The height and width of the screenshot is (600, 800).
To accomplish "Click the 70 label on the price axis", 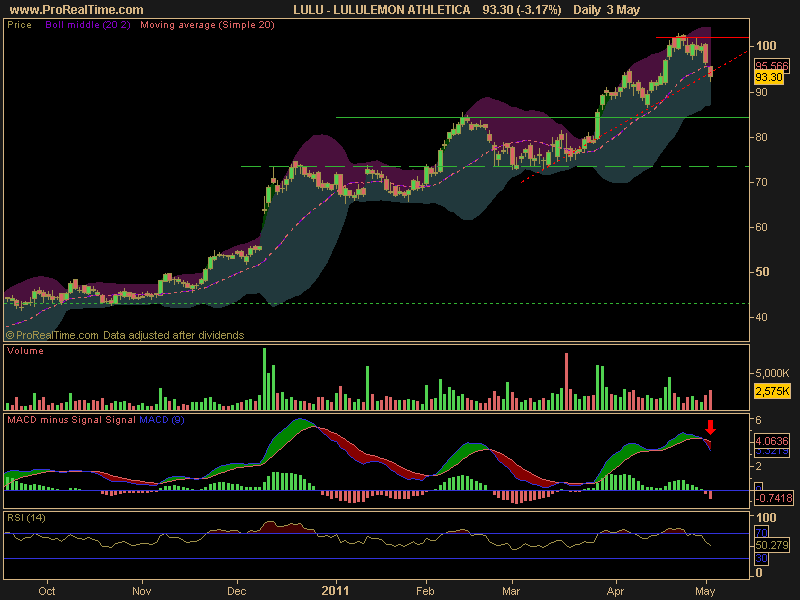I will point(762,182).
